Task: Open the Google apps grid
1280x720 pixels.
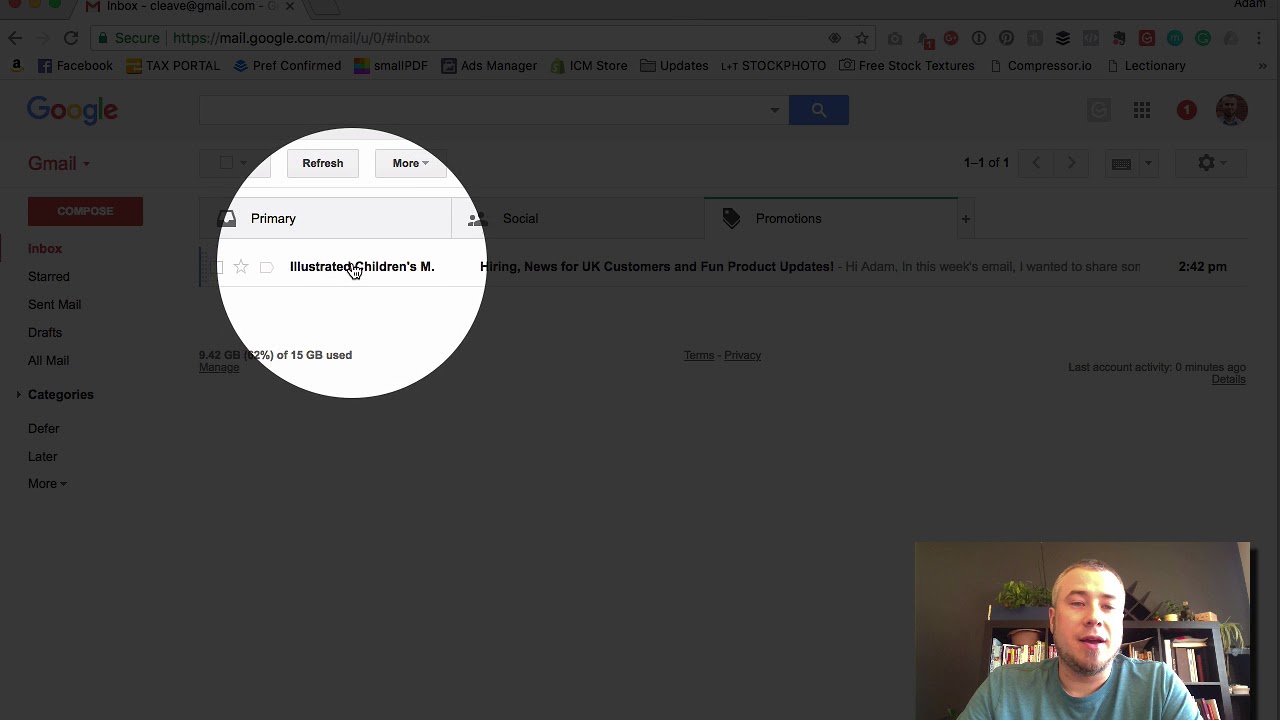Action: point(1142,110)
